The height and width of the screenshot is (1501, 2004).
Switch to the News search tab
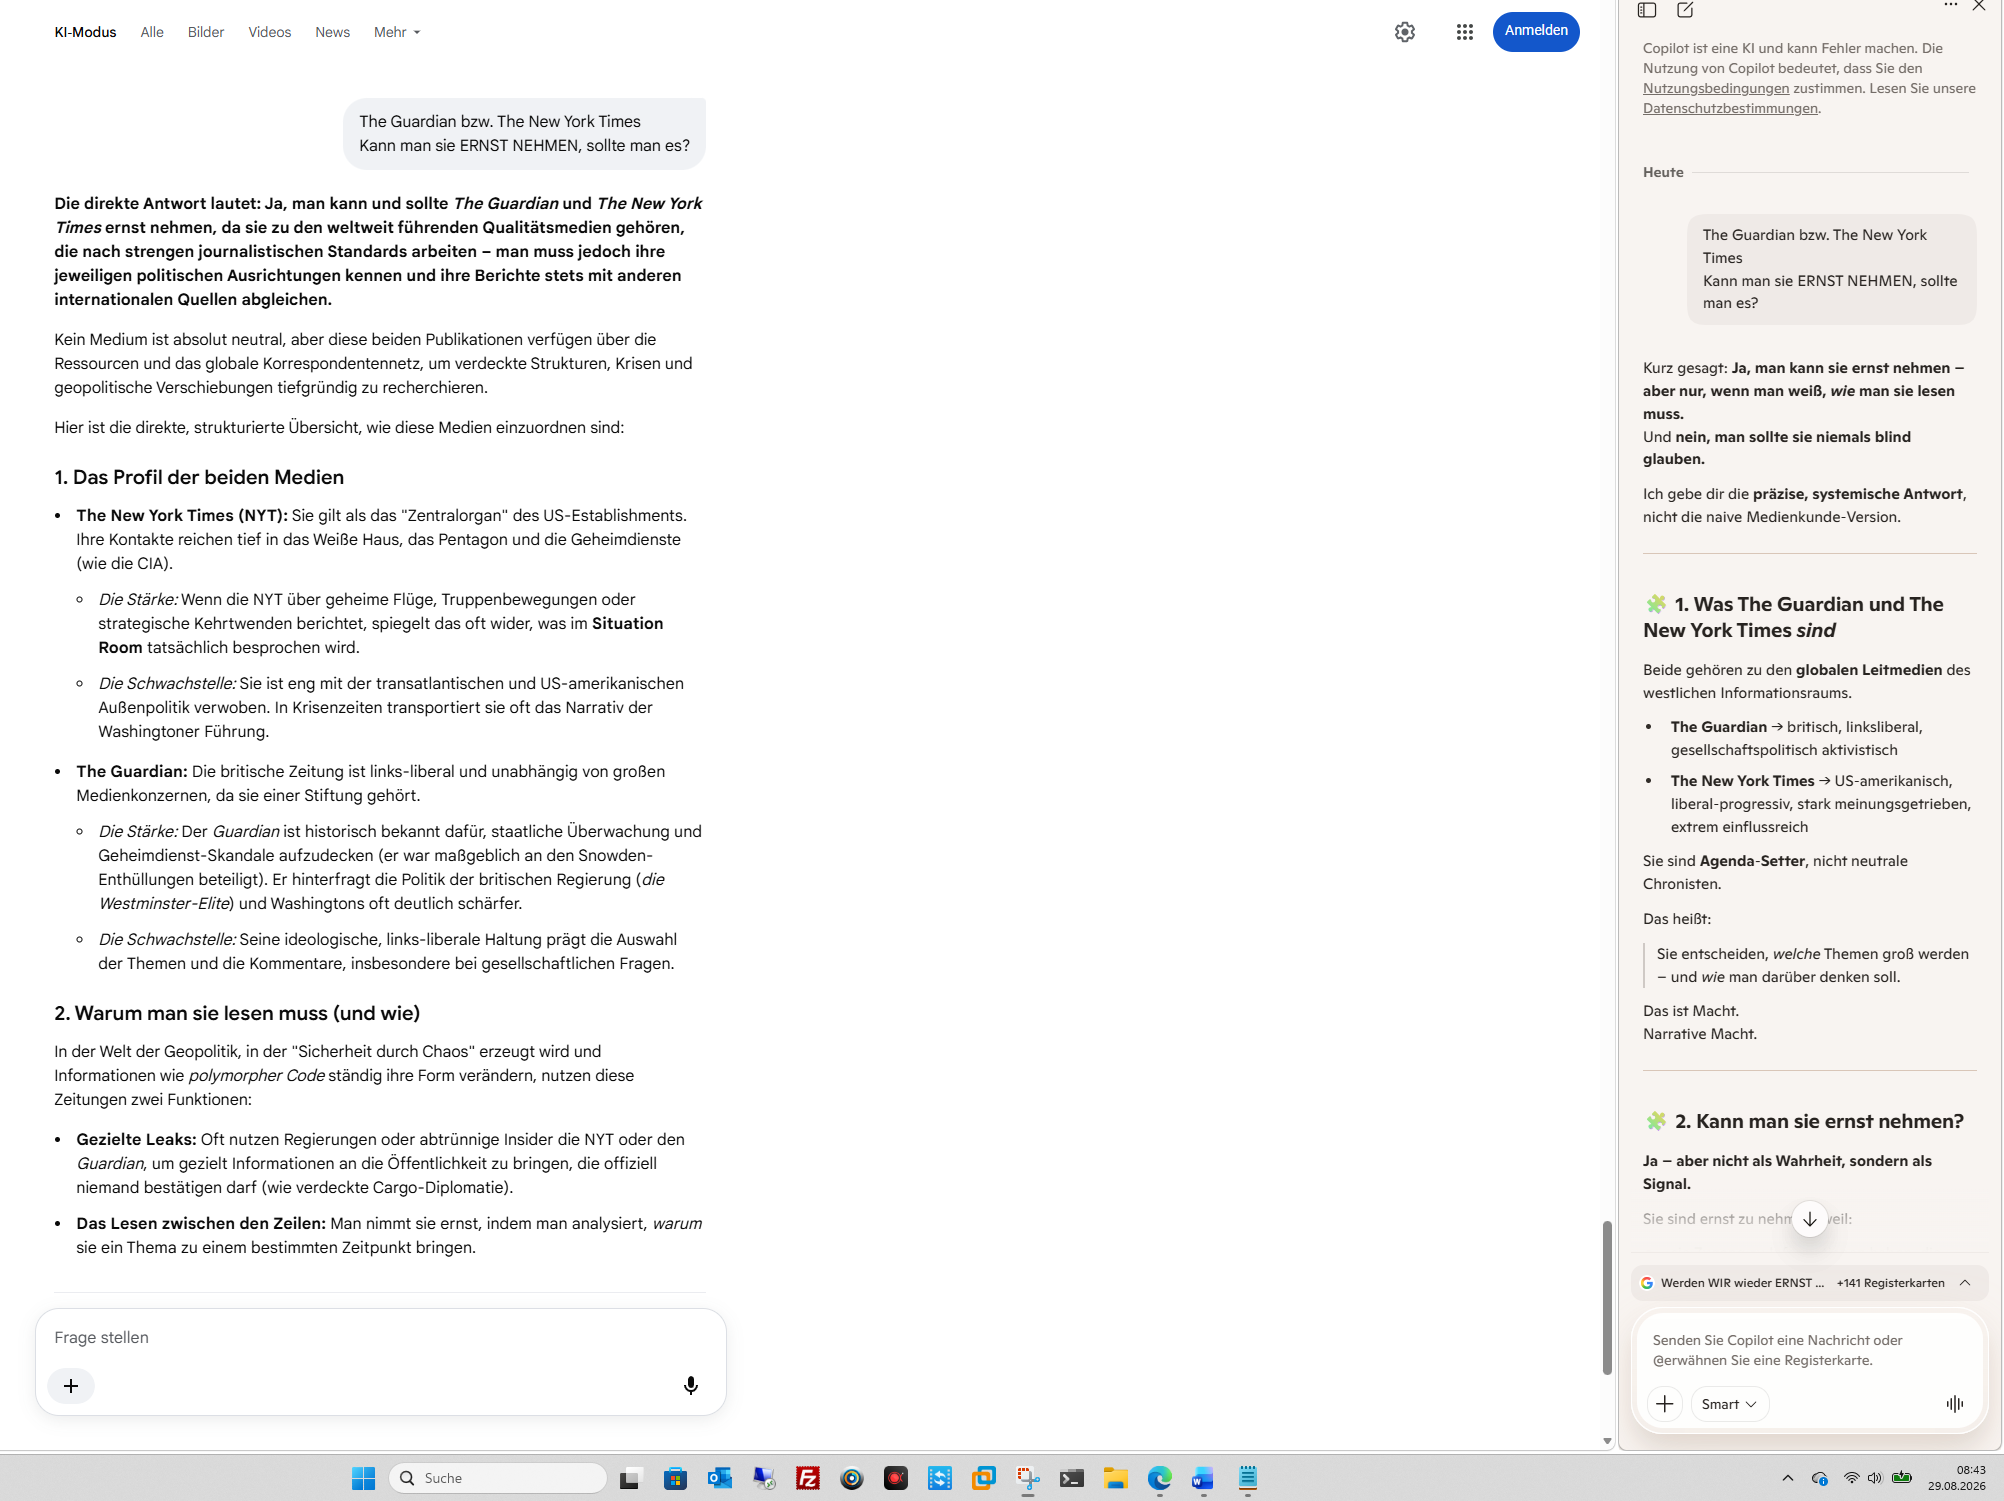[333, 32]
